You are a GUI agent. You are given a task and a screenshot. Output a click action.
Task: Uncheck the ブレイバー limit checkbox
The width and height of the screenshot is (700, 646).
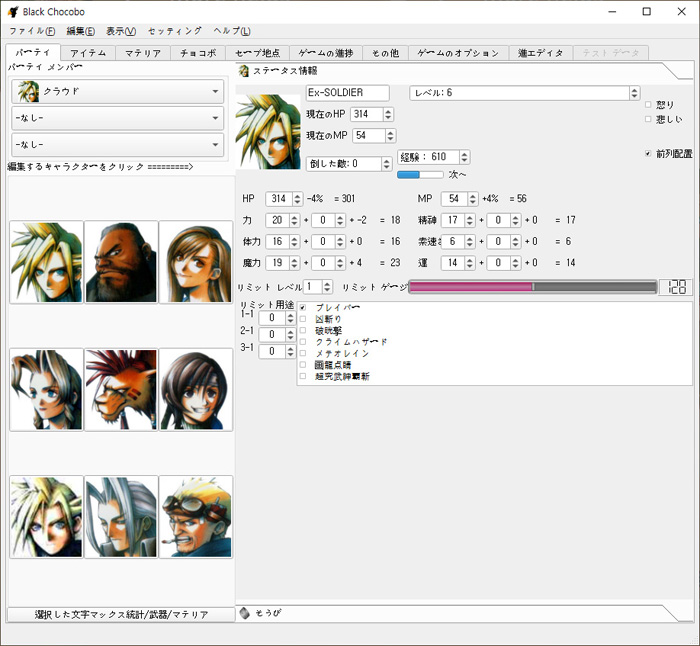coord(303,308)
